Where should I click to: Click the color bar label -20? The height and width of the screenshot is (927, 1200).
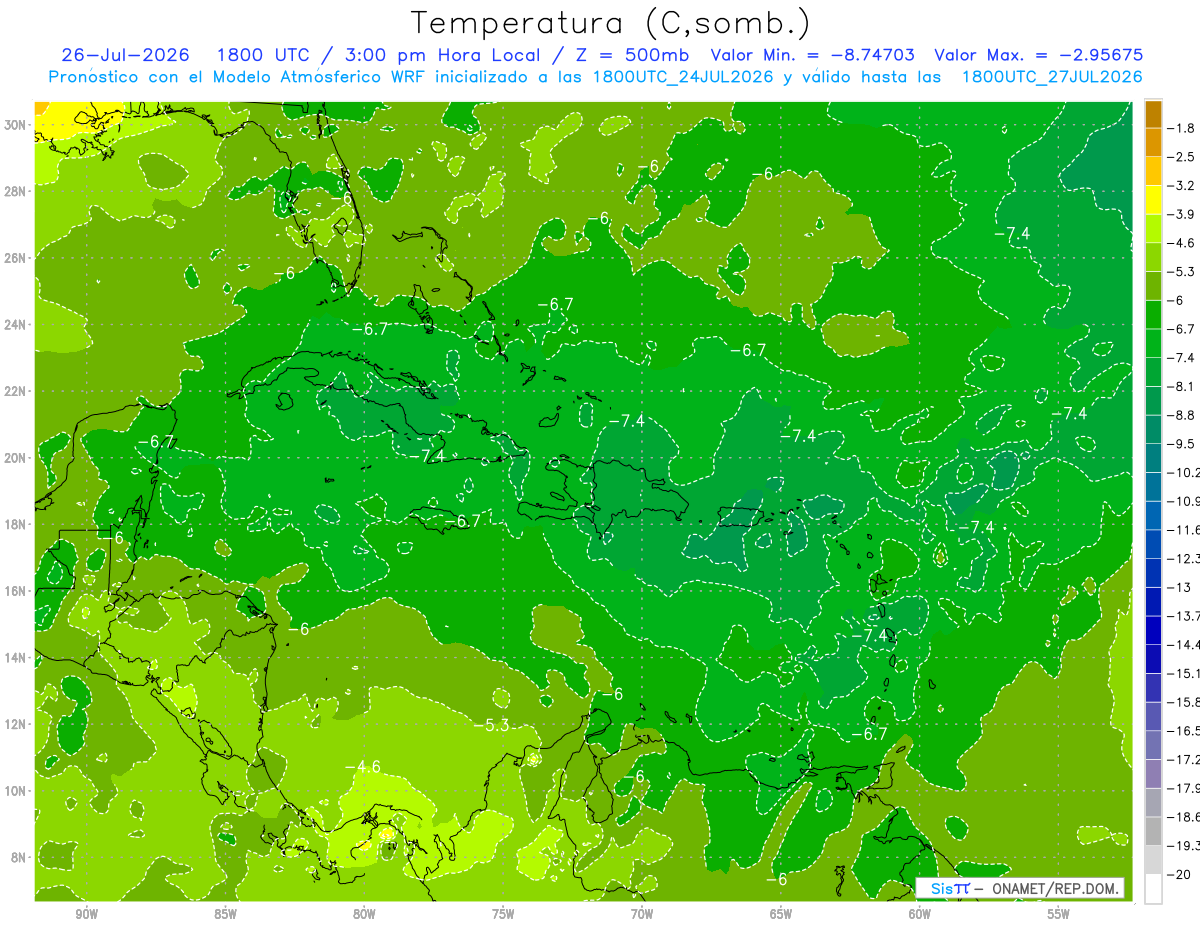click(1179, 875)
